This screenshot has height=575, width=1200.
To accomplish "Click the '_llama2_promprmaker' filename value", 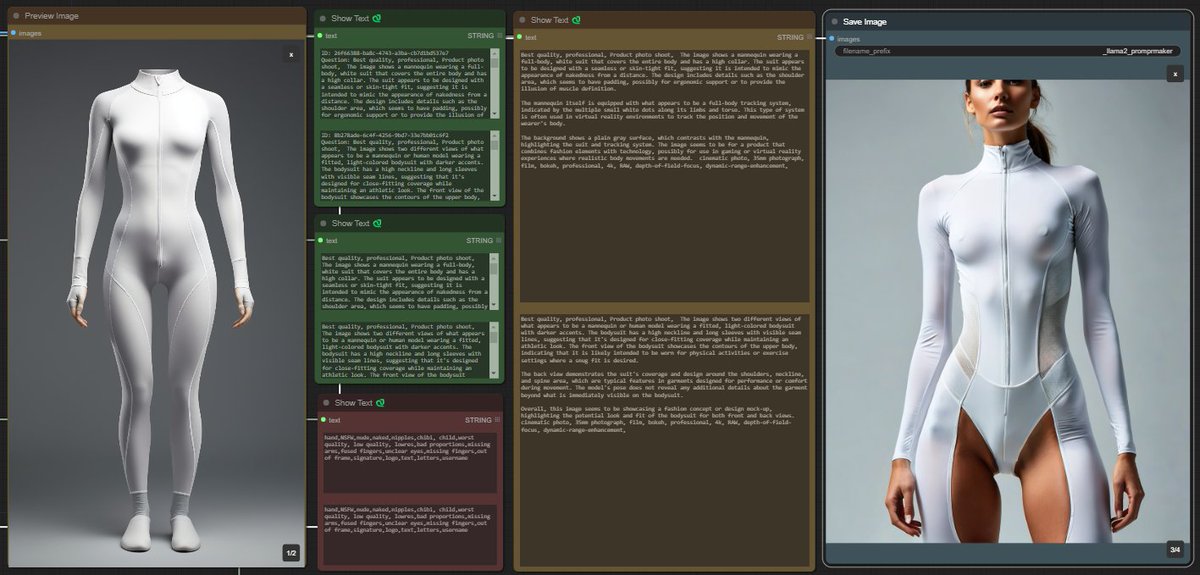I will [x=1137, y=50].
